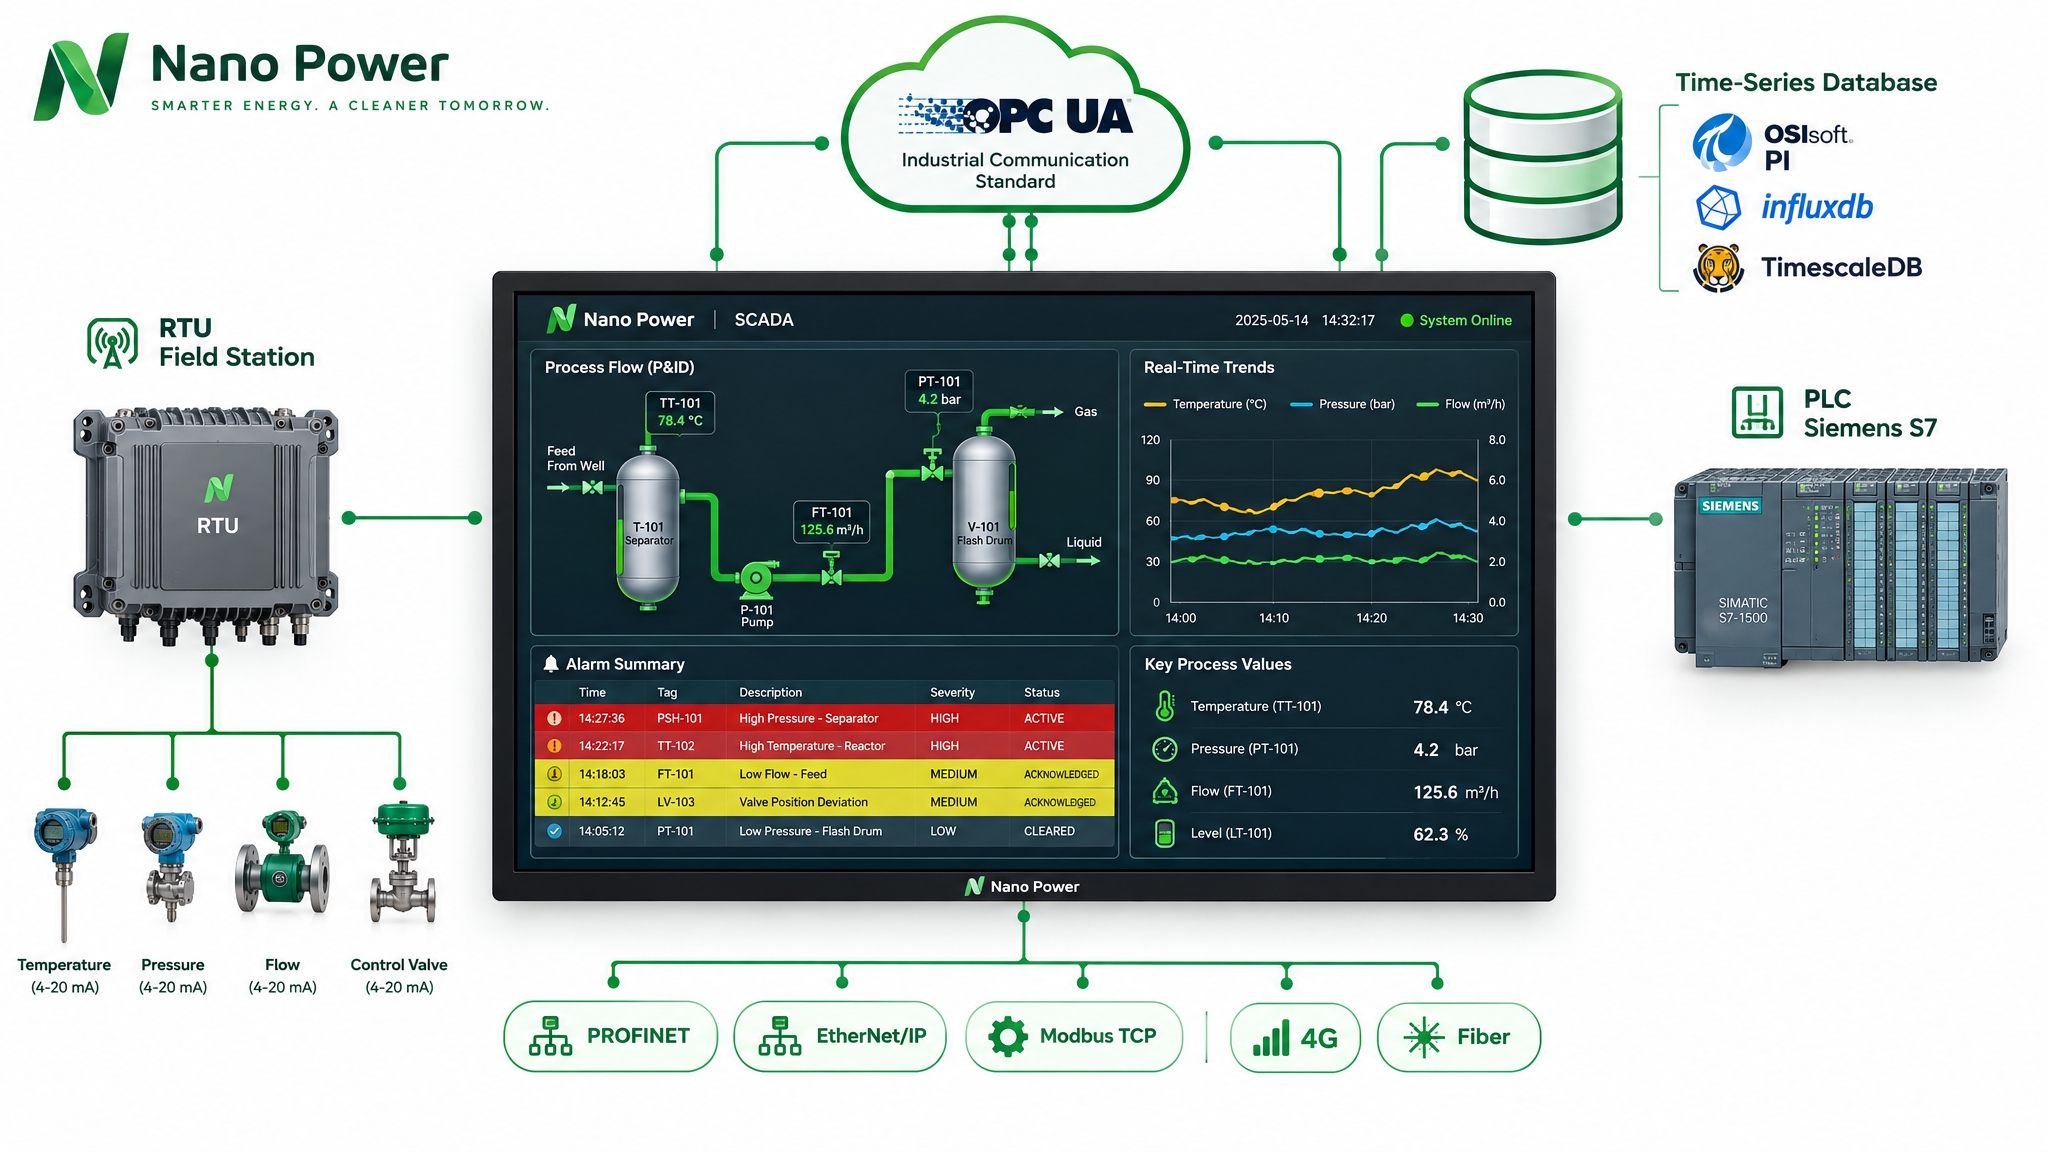Click the OPC UA cloud logo
This screenshot has height=1152, width=2048.
coord(1015,115)
